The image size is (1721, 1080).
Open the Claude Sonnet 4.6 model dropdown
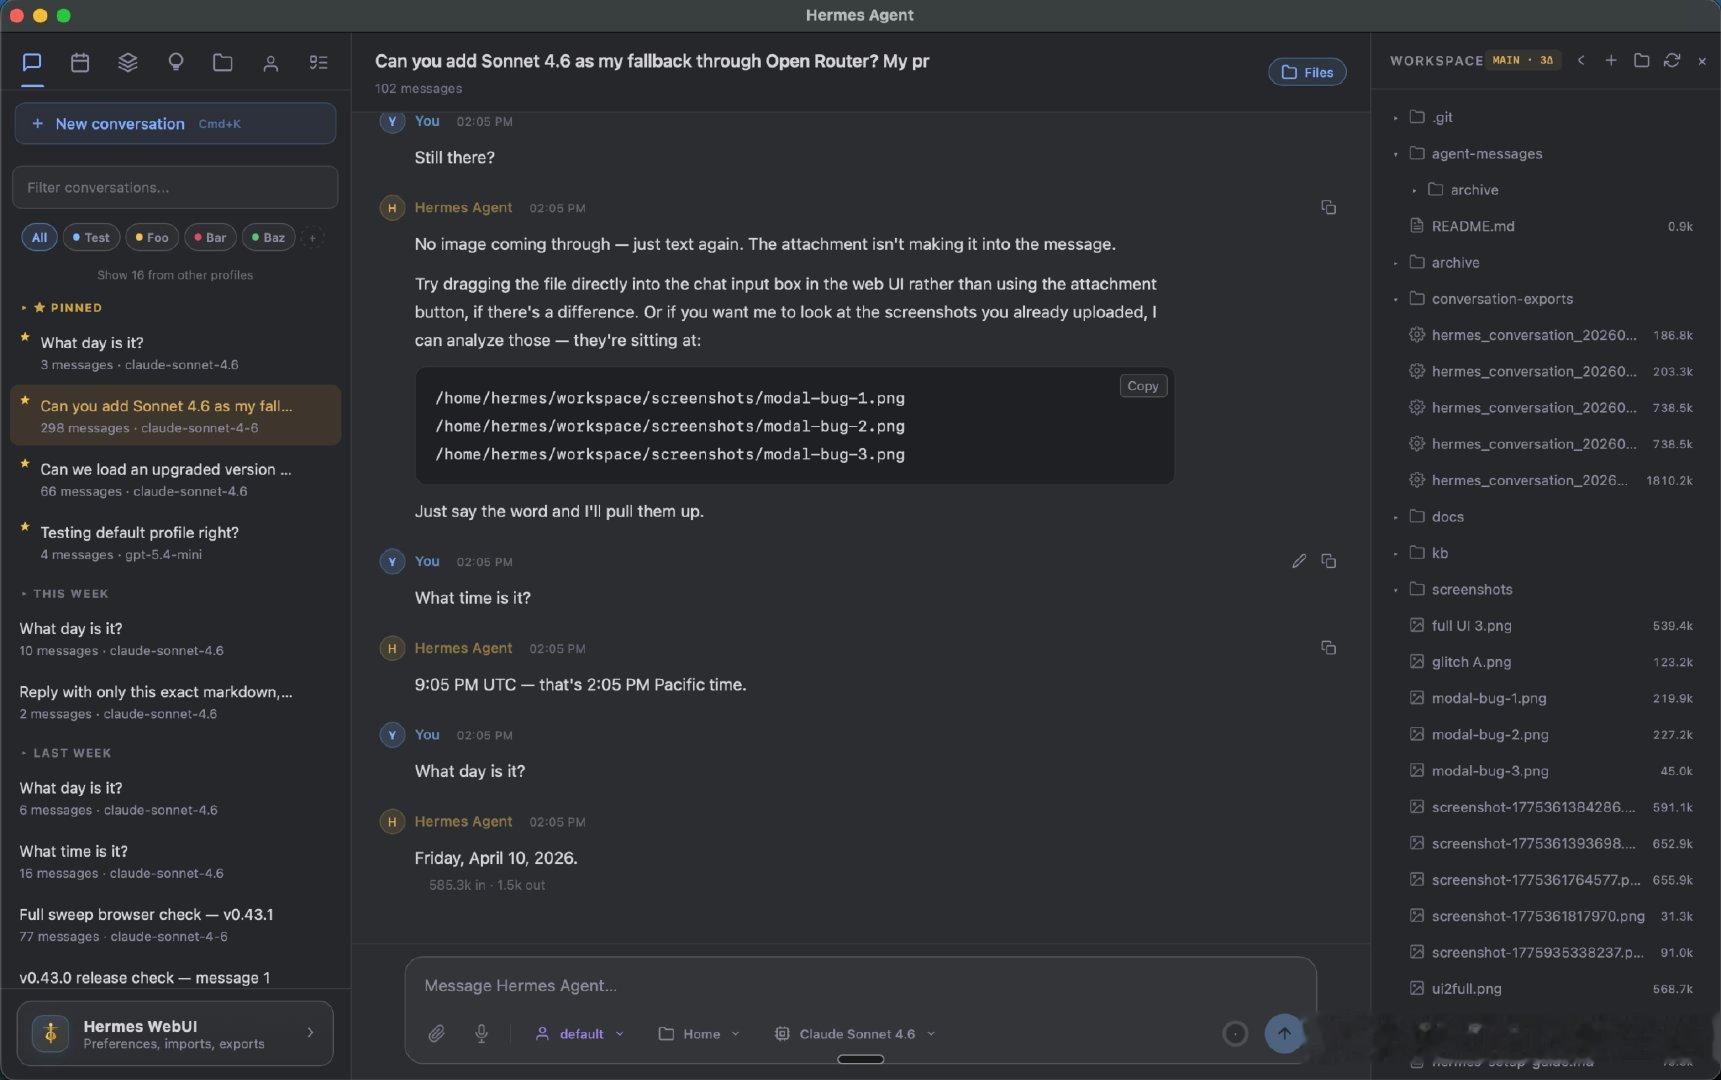[856, 1034]
